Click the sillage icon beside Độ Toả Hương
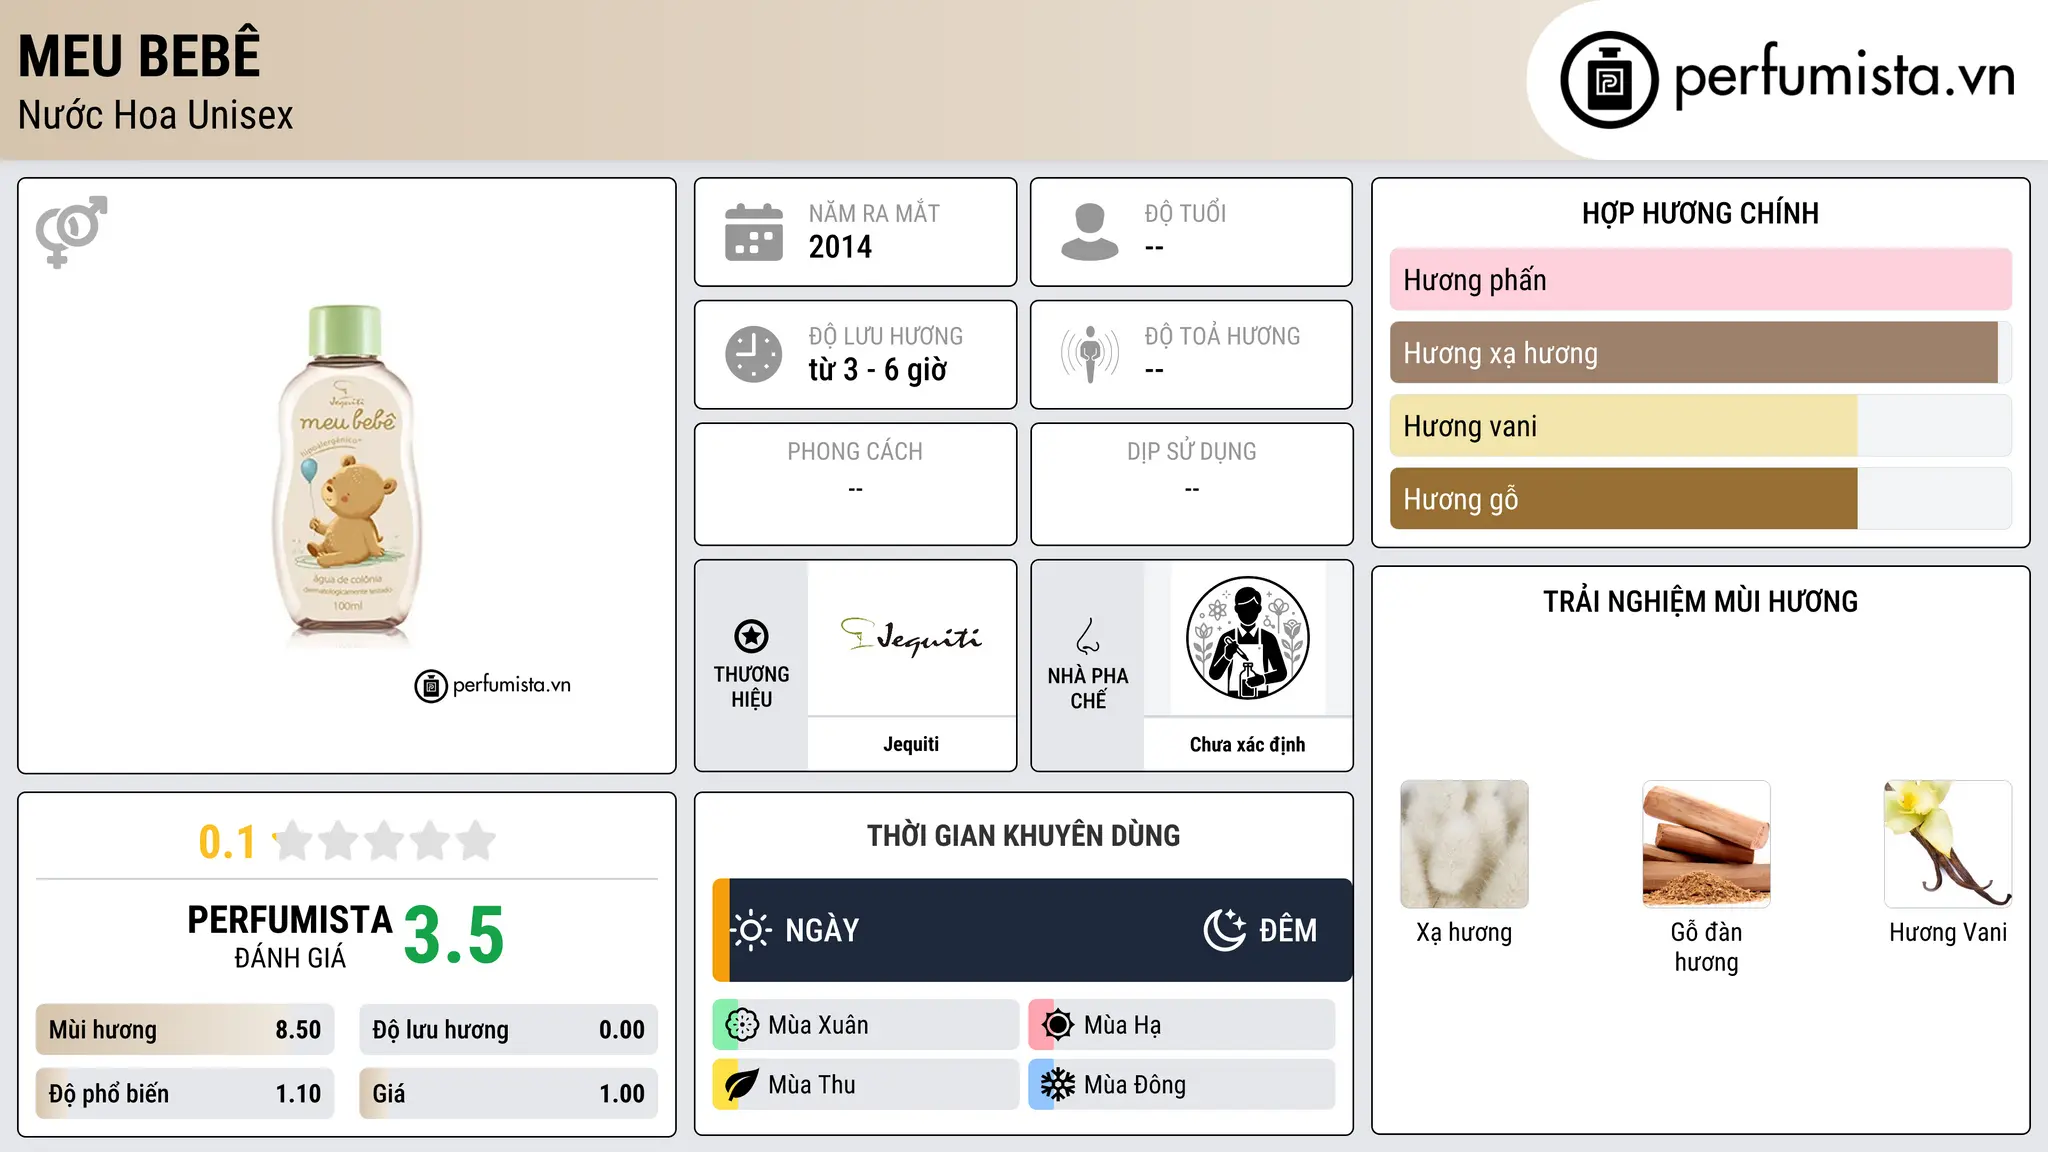This screenshot has height=1152, width=2048. (x=1090, y=354)
